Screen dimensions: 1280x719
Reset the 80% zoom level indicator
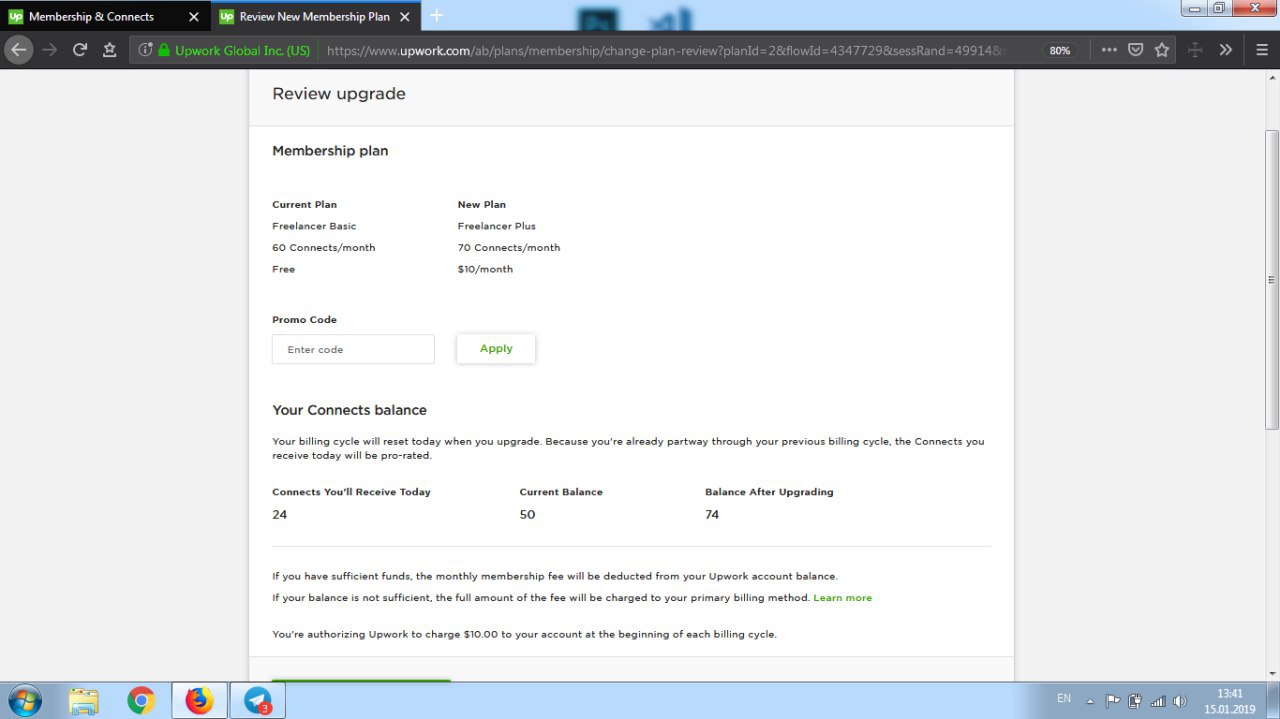pos(1060,50)
